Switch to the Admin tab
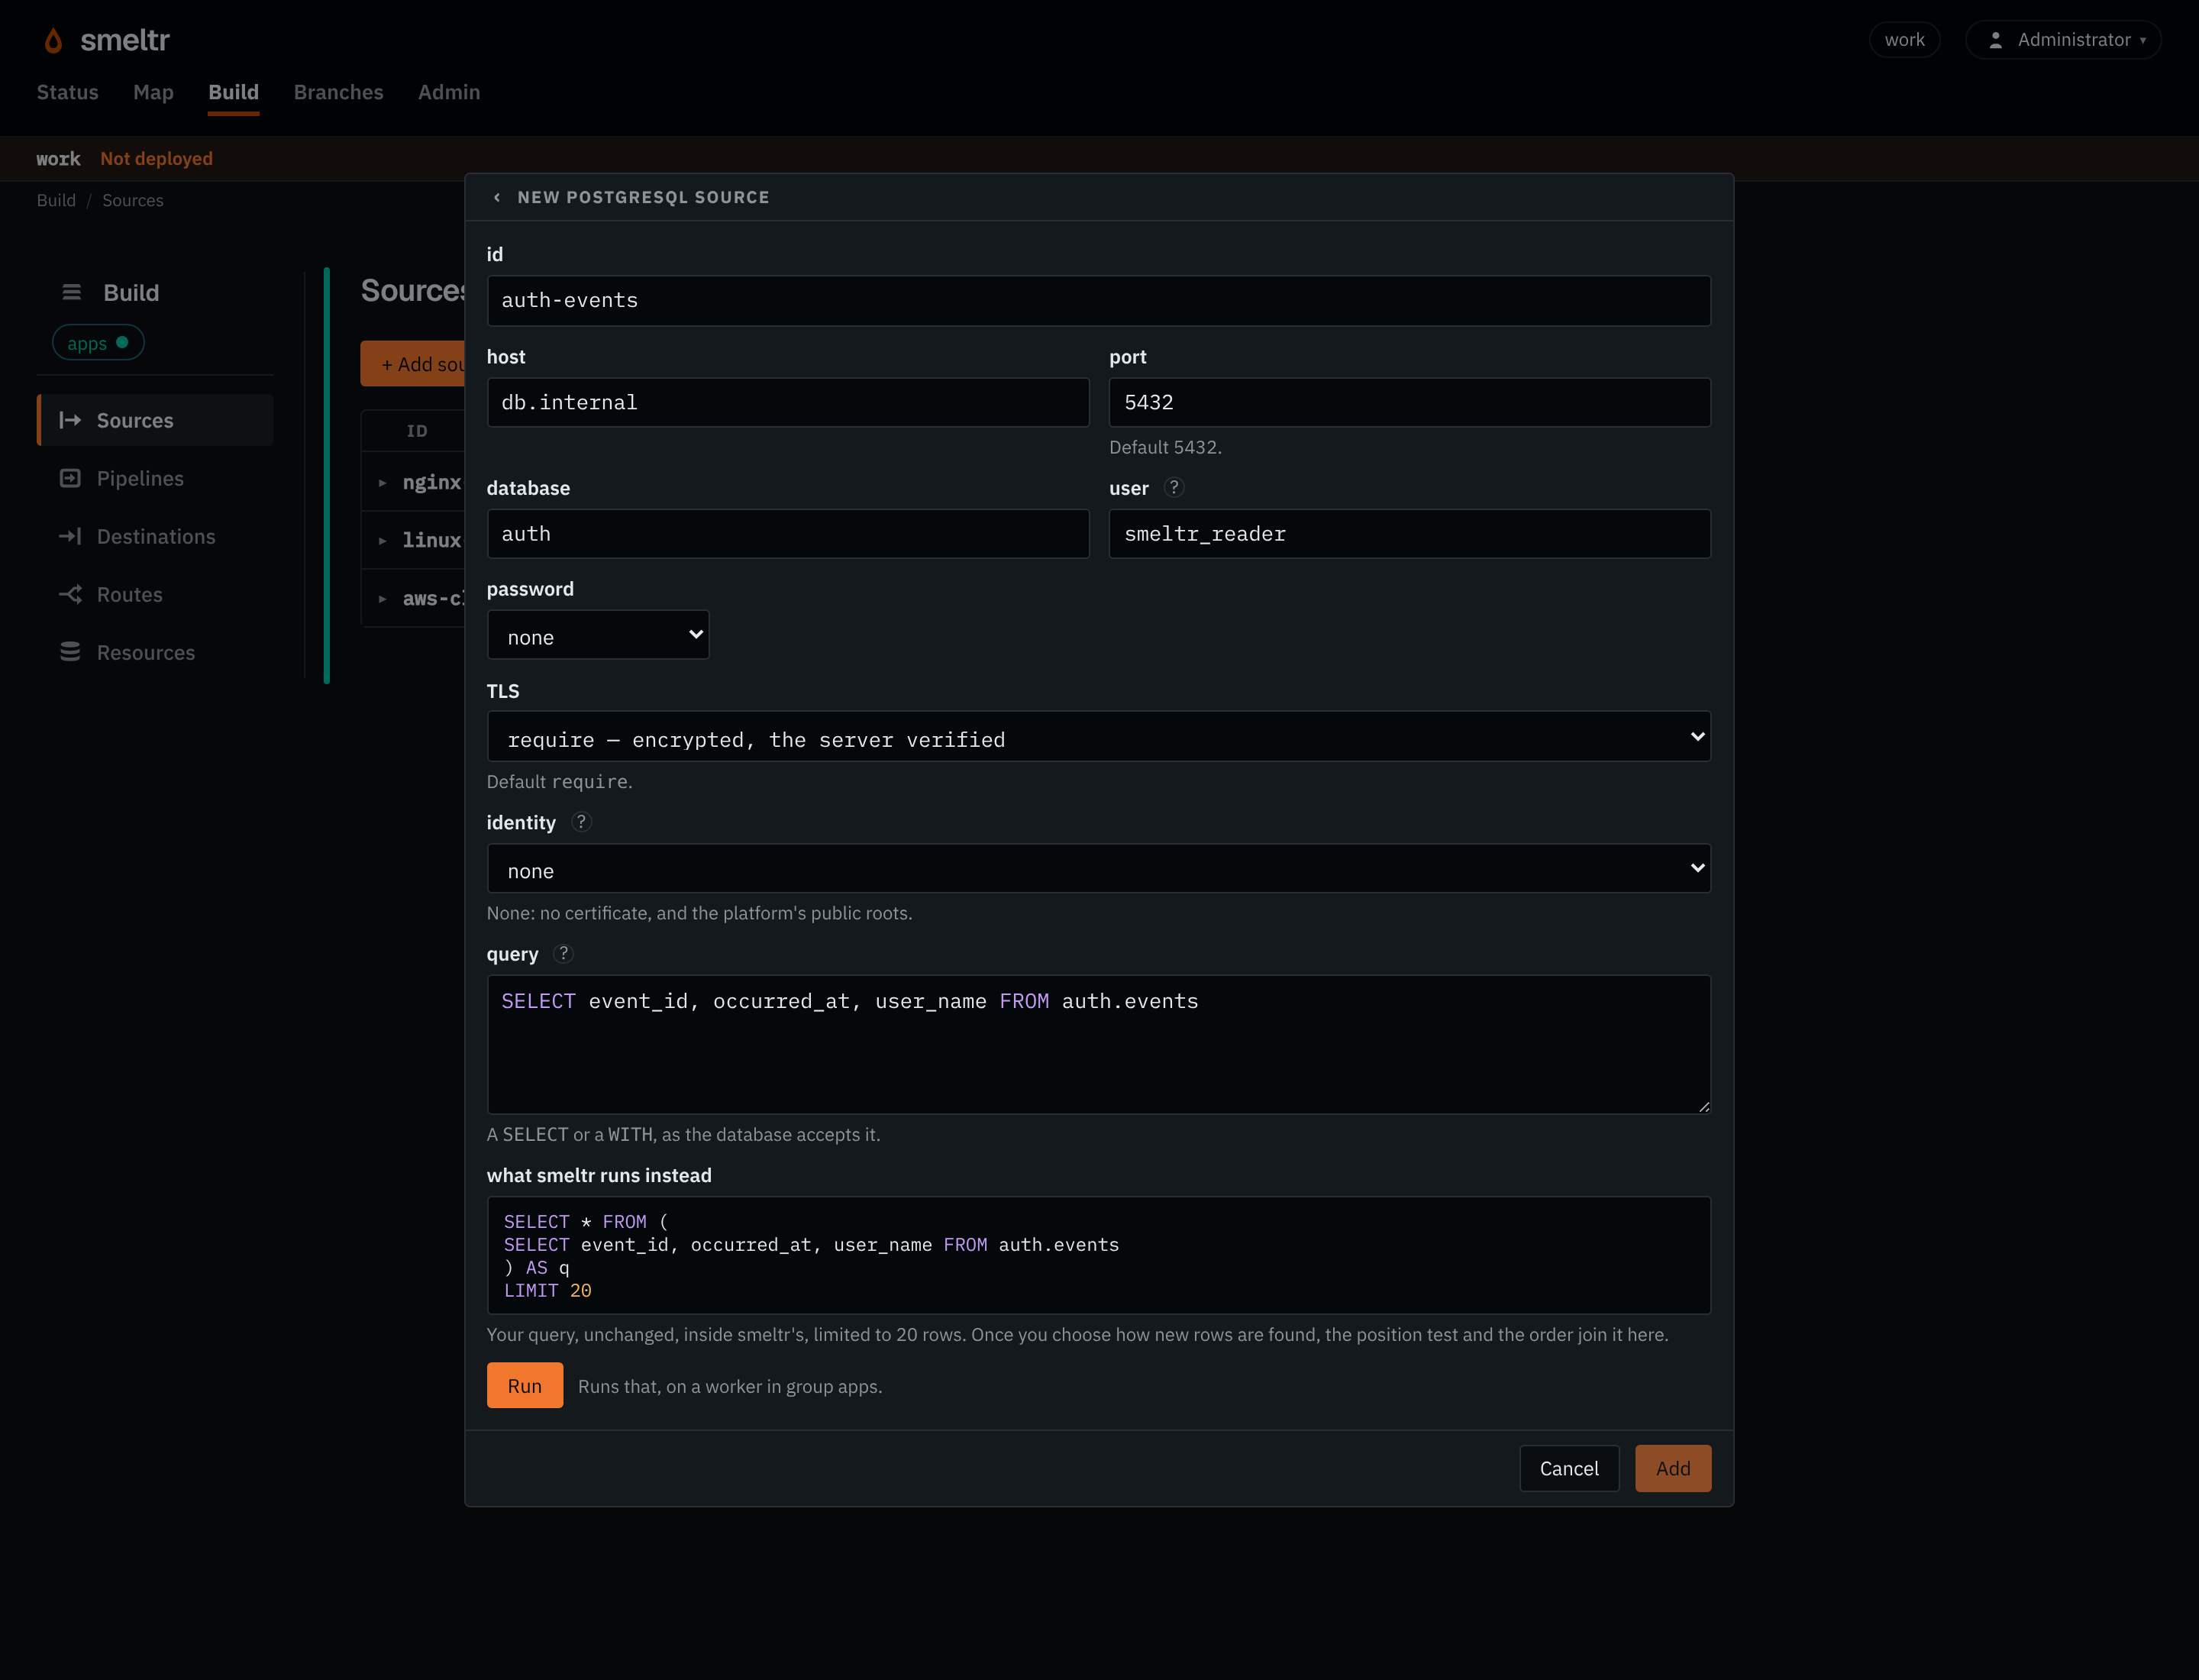Screen dimensions: 2199x1680 click(449, 92)
